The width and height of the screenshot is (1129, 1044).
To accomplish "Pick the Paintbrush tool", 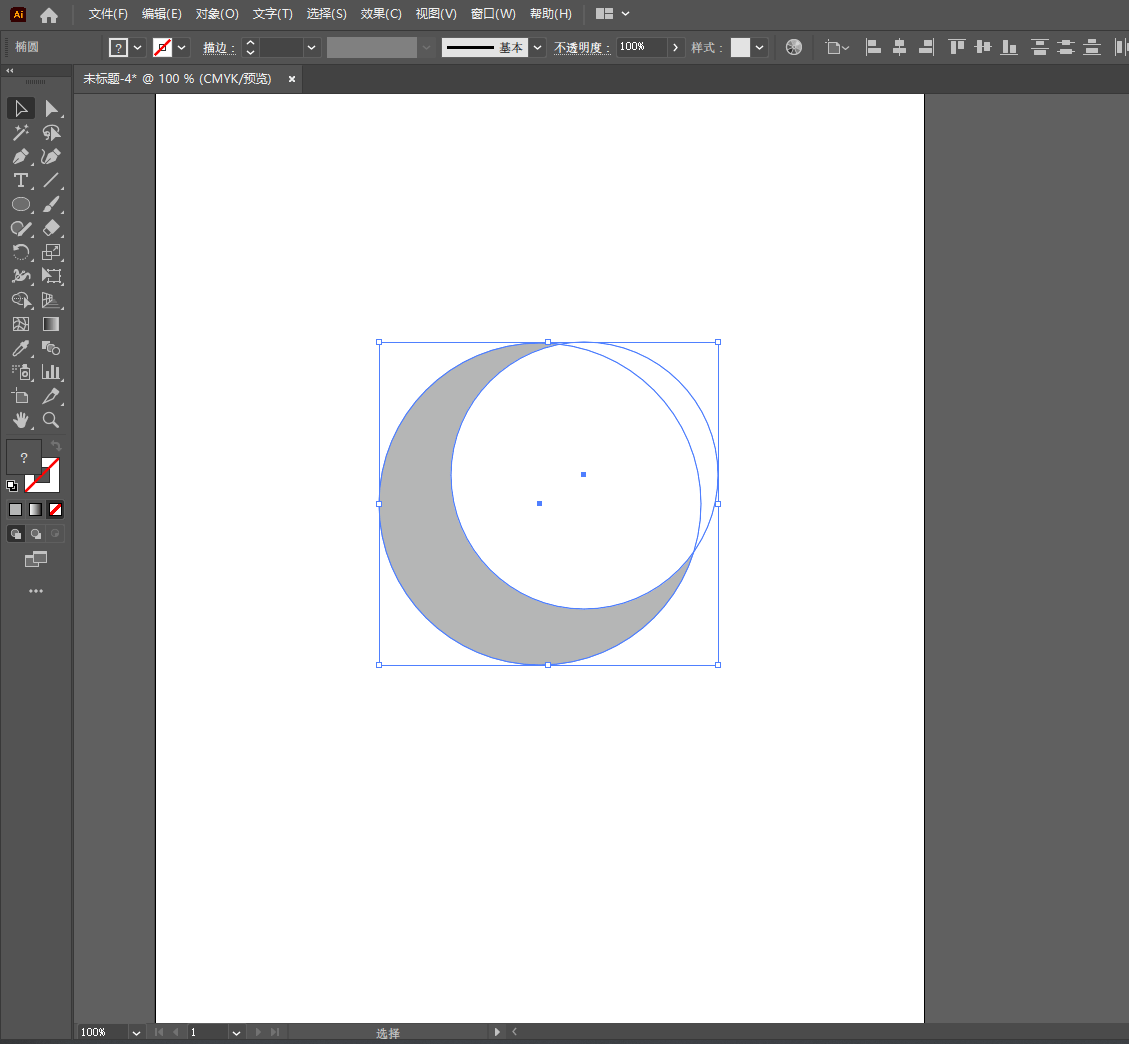I will point(51,204).
